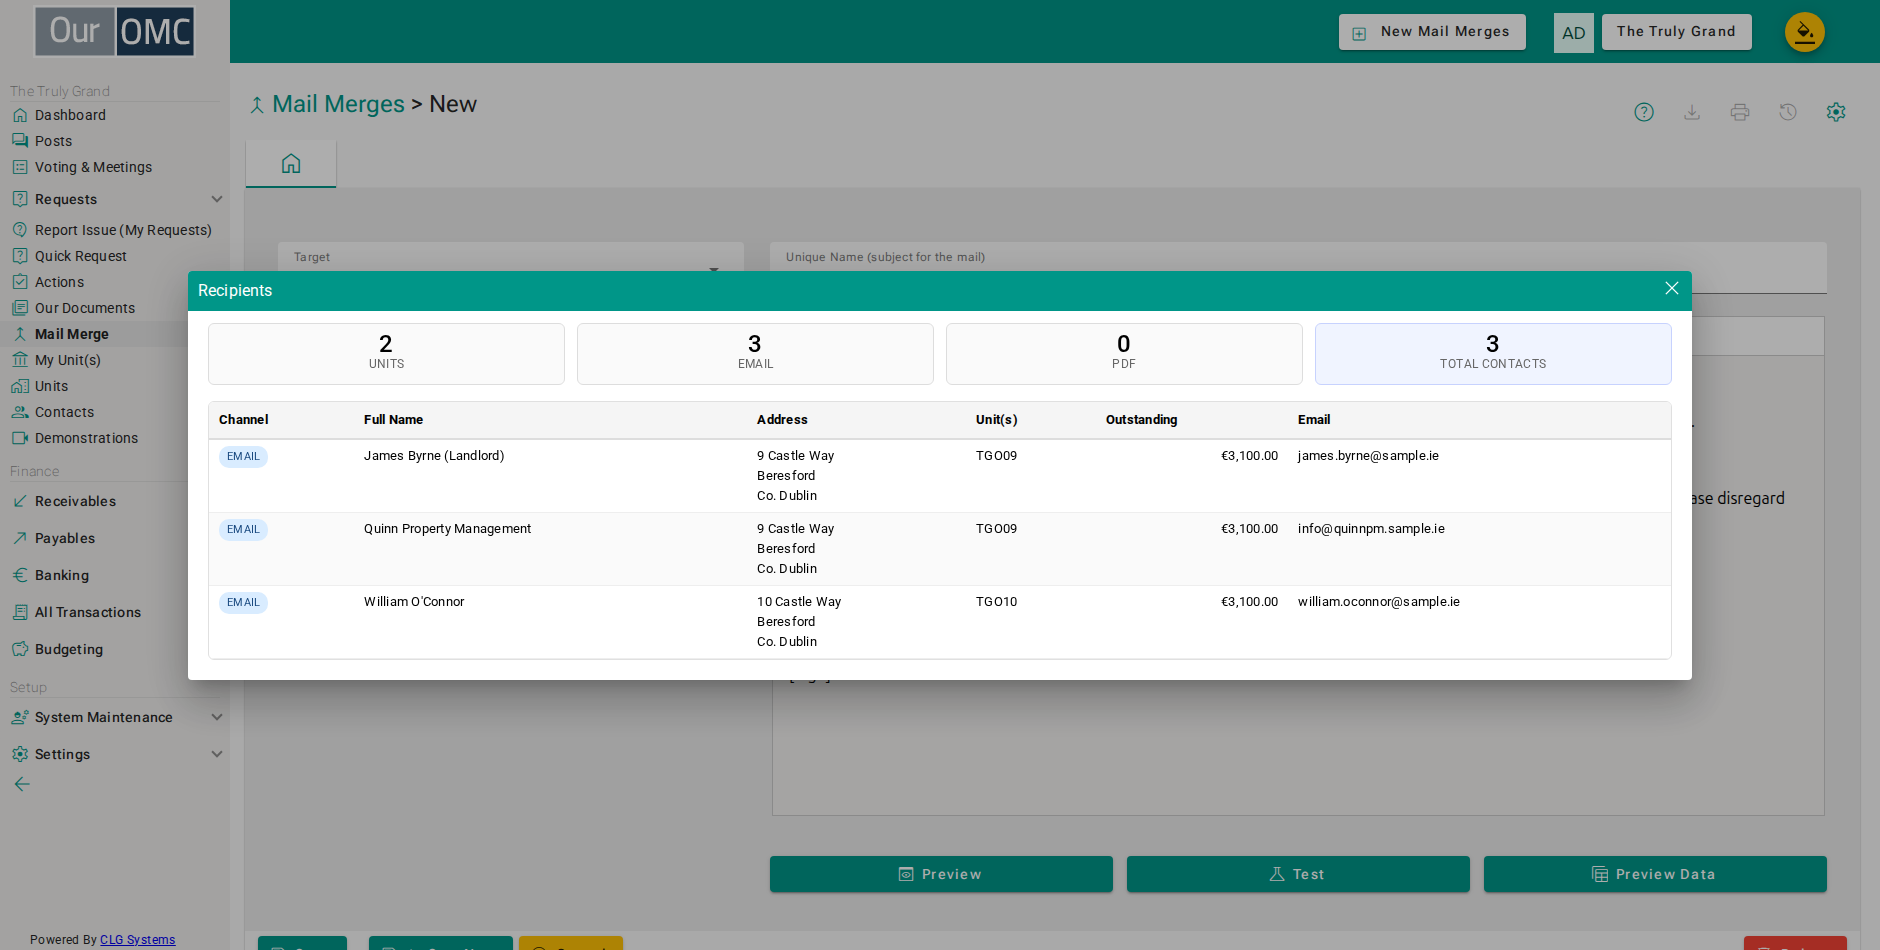The height and width of the screenshot is (950, 1880).
Task: Click email james.byrne@sample.ie
Action: pyautogui.click(x=1368, y=456)
